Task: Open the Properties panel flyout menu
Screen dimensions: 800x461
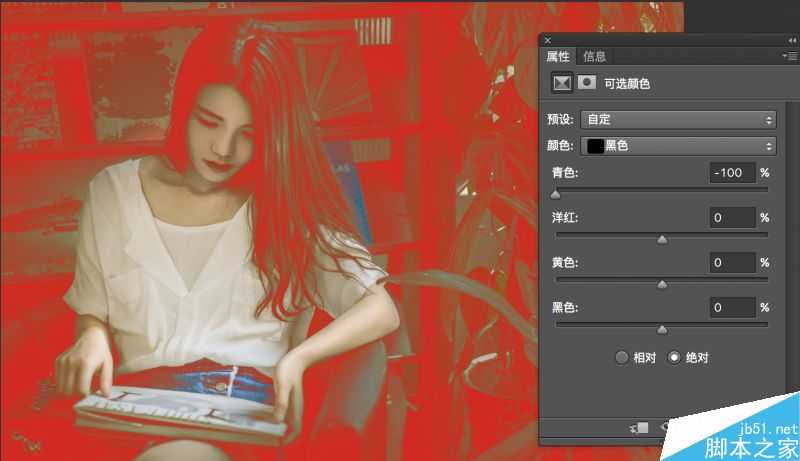Action: 790,56
